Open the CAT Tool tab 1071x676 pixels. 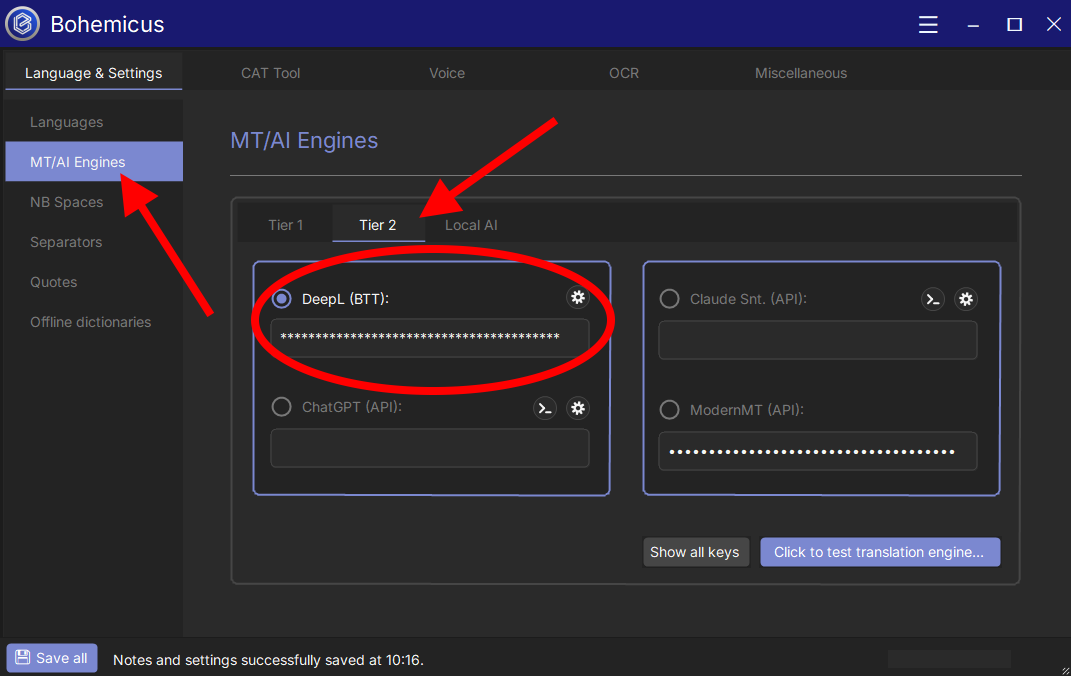click(270, 73)
